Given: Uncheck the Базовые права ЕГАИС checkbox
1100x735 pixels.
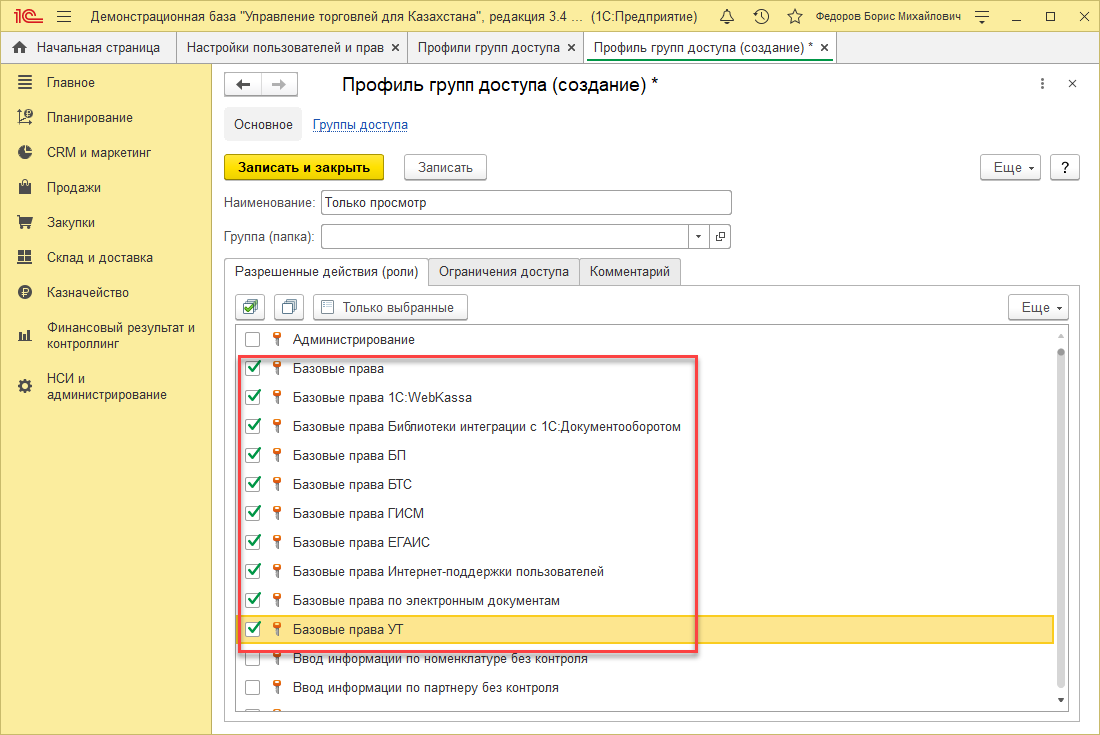Looking at the screenshot, I should point(253,542).
